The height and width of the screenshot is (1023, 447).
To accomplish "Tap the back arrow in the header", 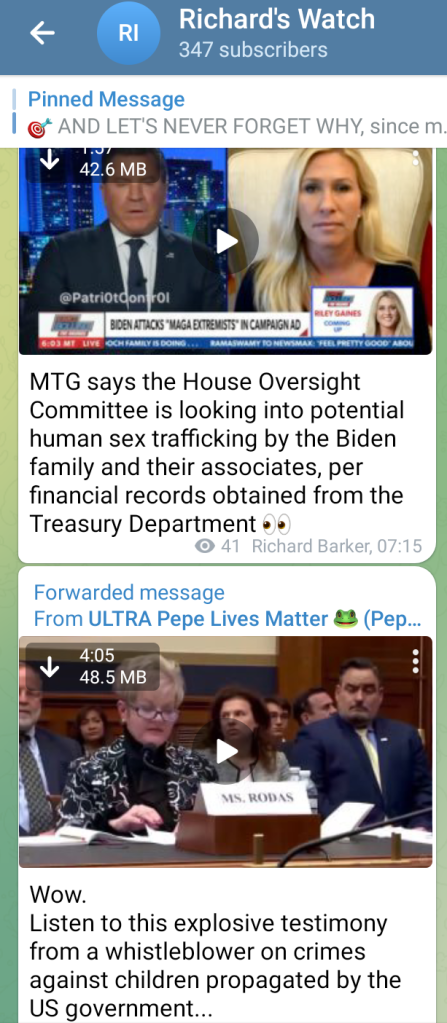I will pyautogui.click(x=42, y=33).
